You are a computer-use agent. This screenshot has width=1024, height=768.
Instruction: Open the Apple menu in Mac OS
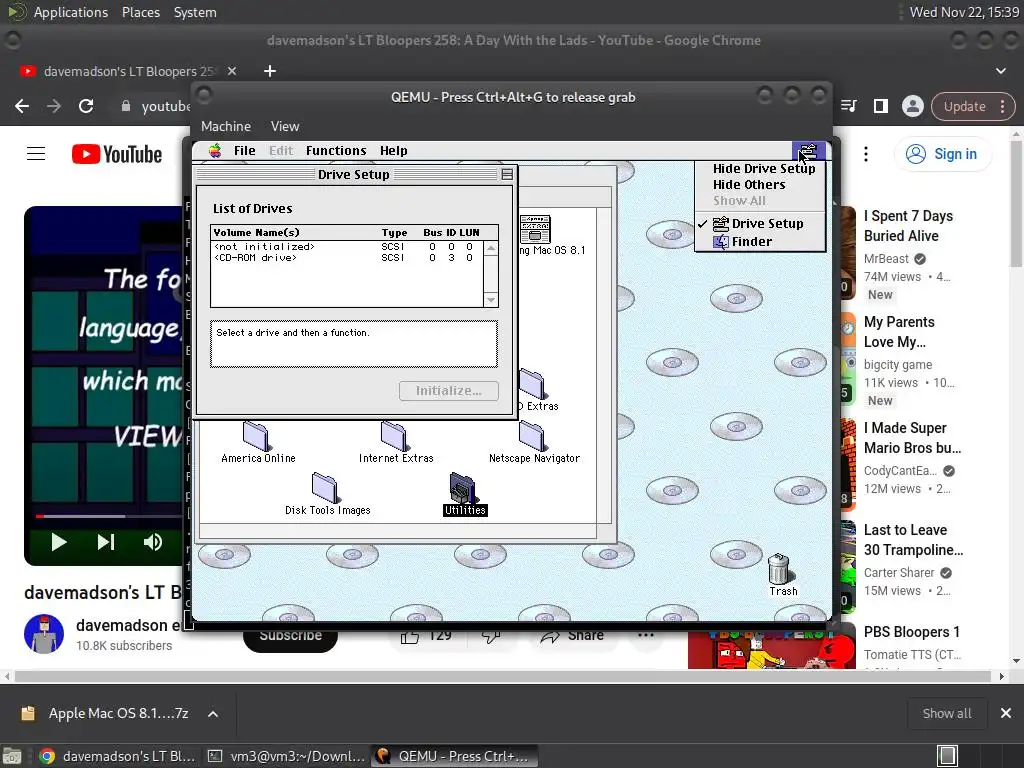pos(215,151)
